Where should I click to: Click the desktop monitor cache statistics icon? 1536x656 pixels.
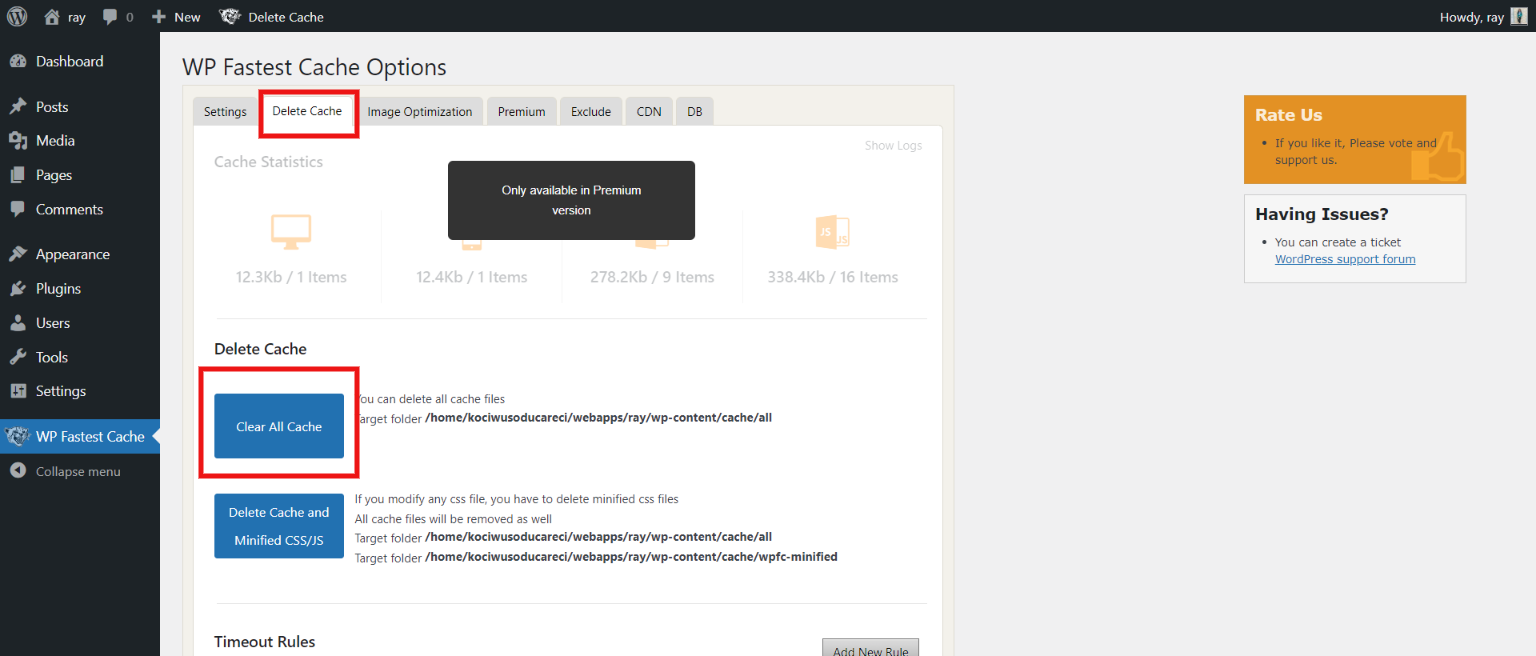coord(291,232)
